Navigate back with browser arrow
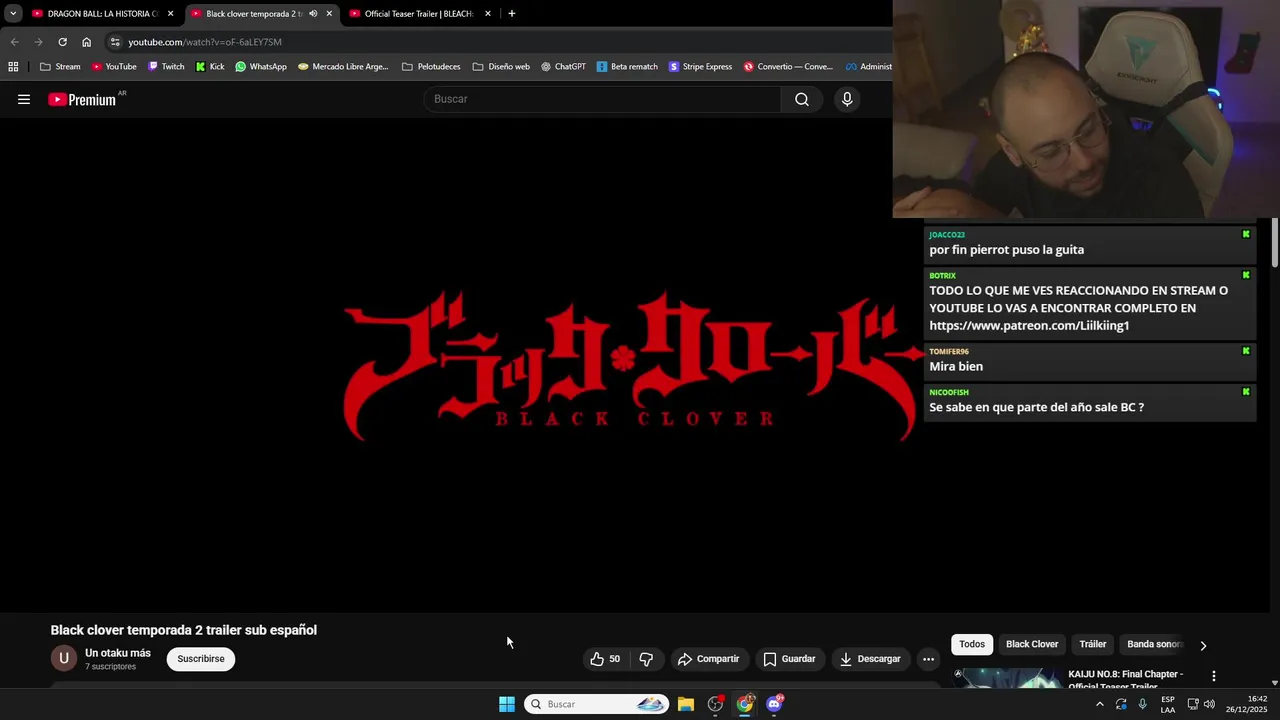The image size is (1280, 720). pos(14,42)
